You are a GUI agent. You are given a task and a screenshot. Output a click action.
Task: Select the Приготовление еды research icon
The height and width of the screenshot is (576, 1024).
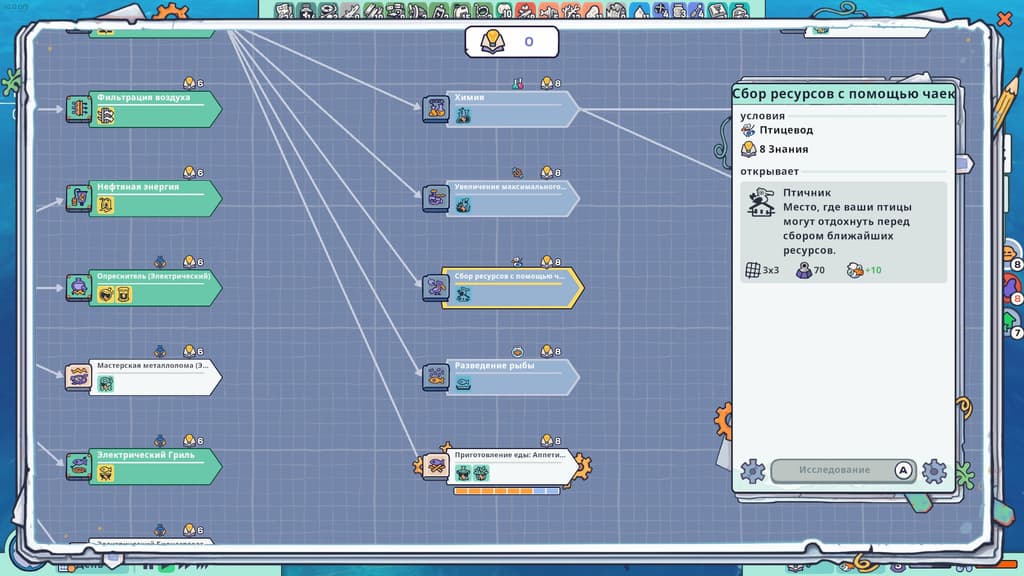point(436,466)
